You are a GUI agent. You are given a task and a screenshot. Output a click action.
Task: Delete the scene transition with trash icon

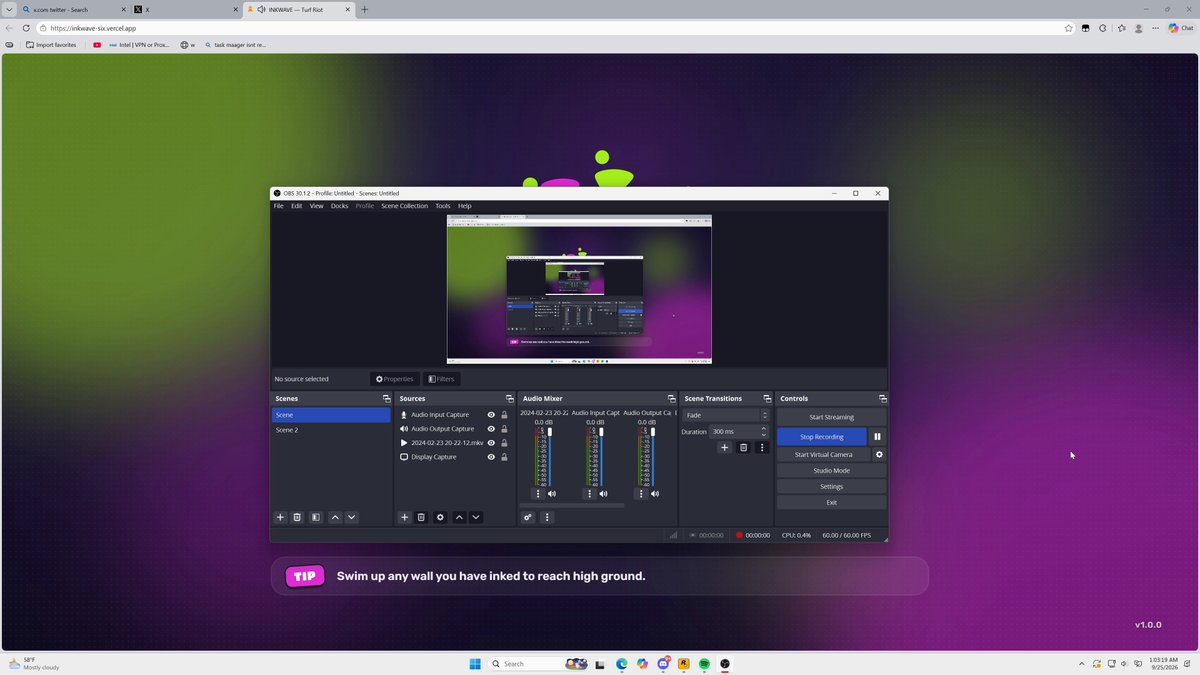pyautogui.click(x=743, y=447)
